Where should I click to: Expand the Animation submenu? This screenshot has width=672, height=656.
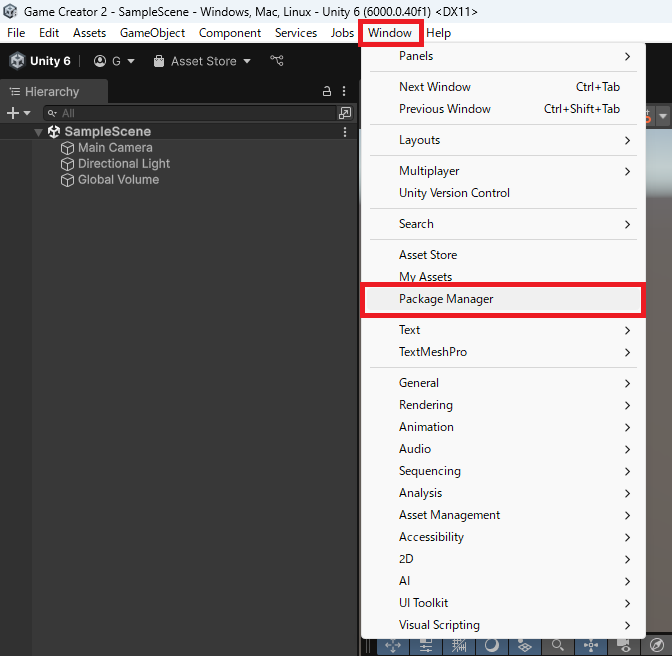tap(503, 427)
